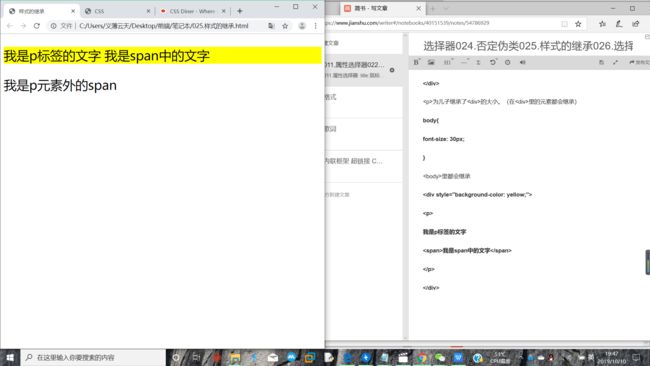Select the 011.属性选择器022 note in the list
The height and width of the screenshot is (366, 650).
click(x=364, y=70)
